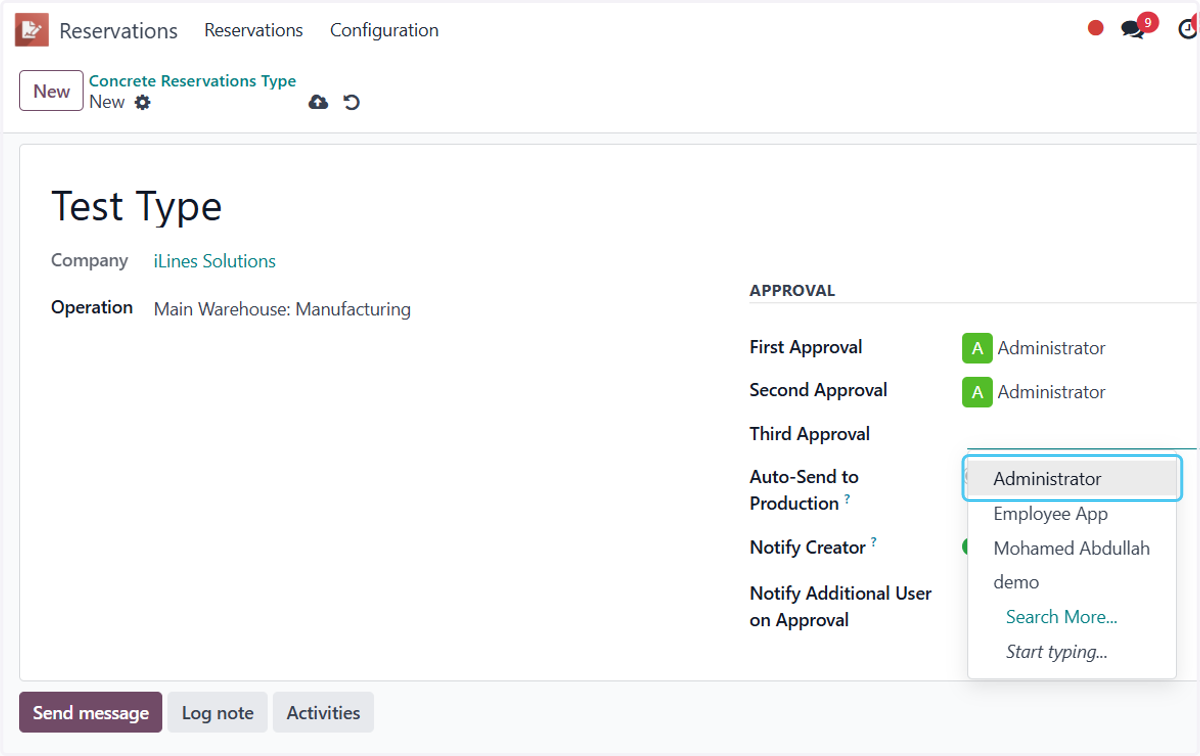This screenshot has width=1200, height=756.
Task: Toggle the Notify Creator switch
Action: [966, 547]
